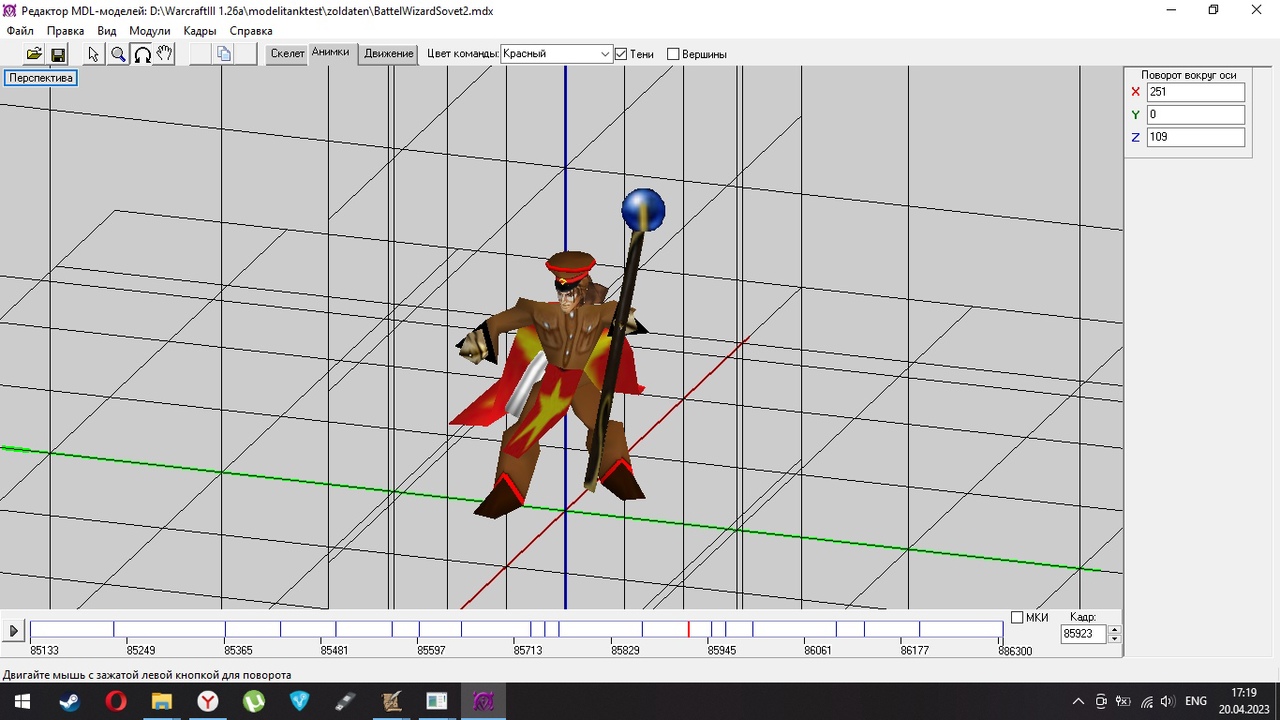Viewport: 1280px width, 720px height.
Task: Switch to the Анимки tab
Action: [330, 53]
